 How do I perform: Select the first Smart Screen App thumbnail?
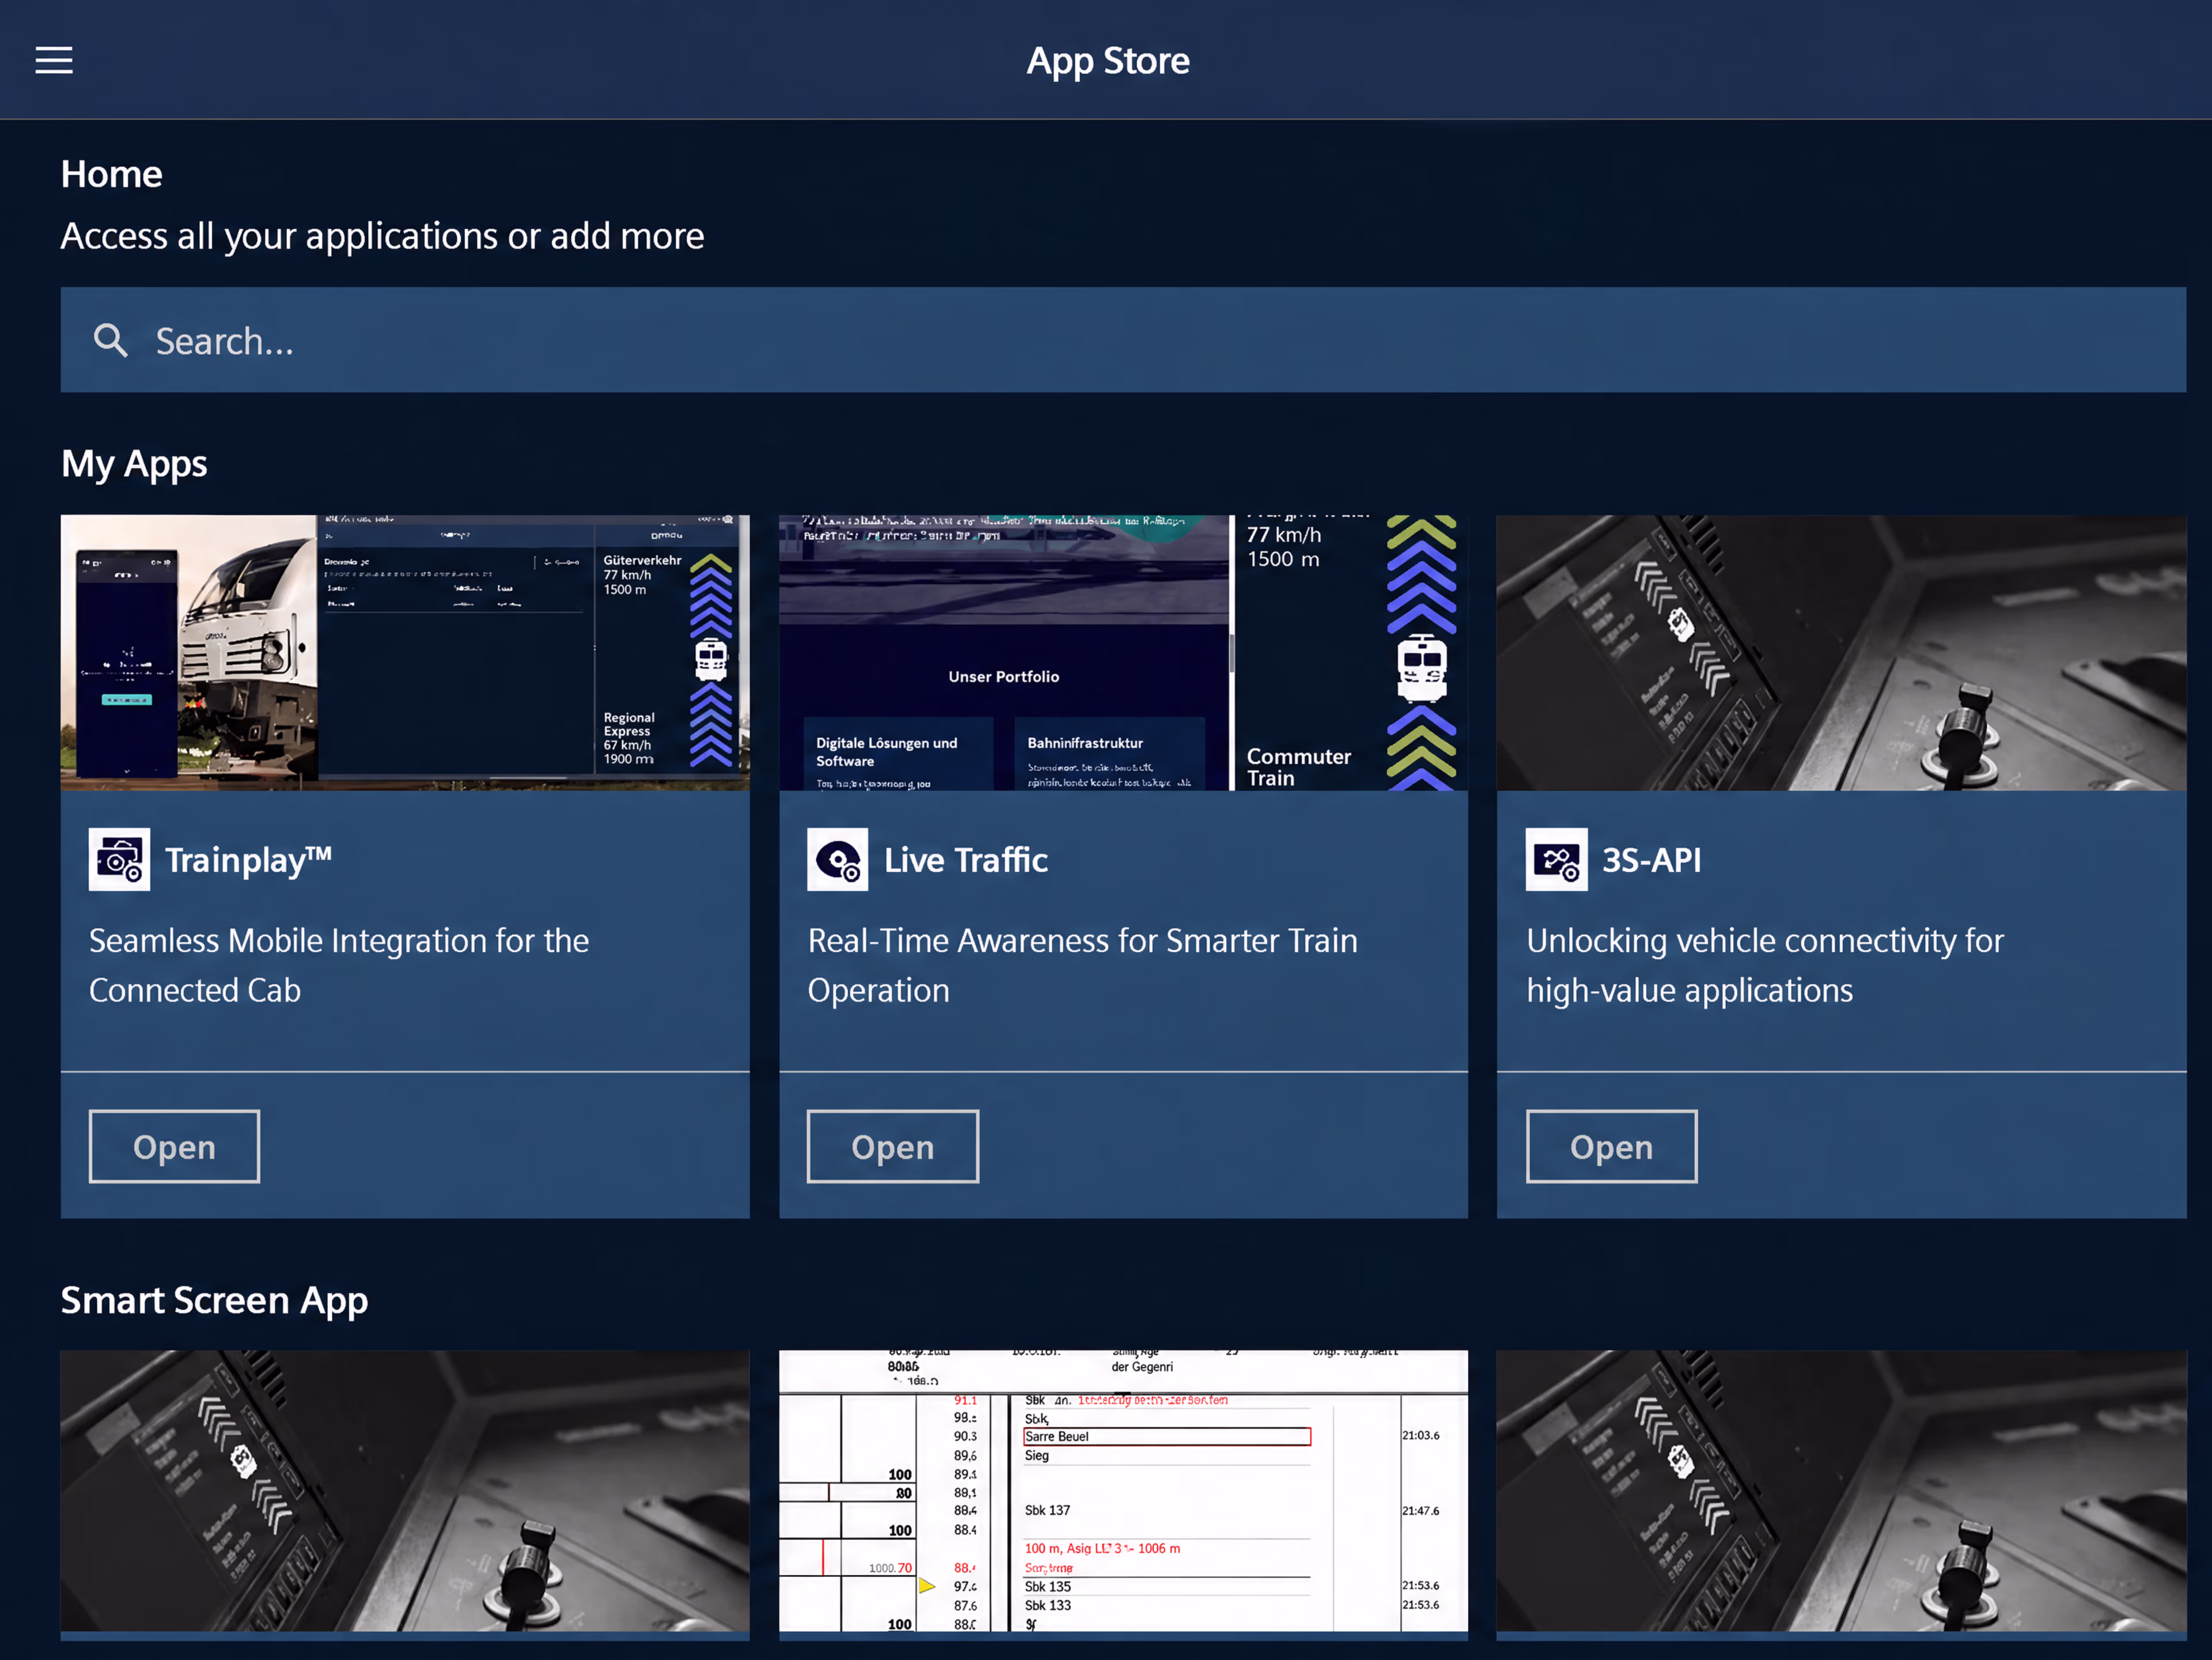point(405,1491)
